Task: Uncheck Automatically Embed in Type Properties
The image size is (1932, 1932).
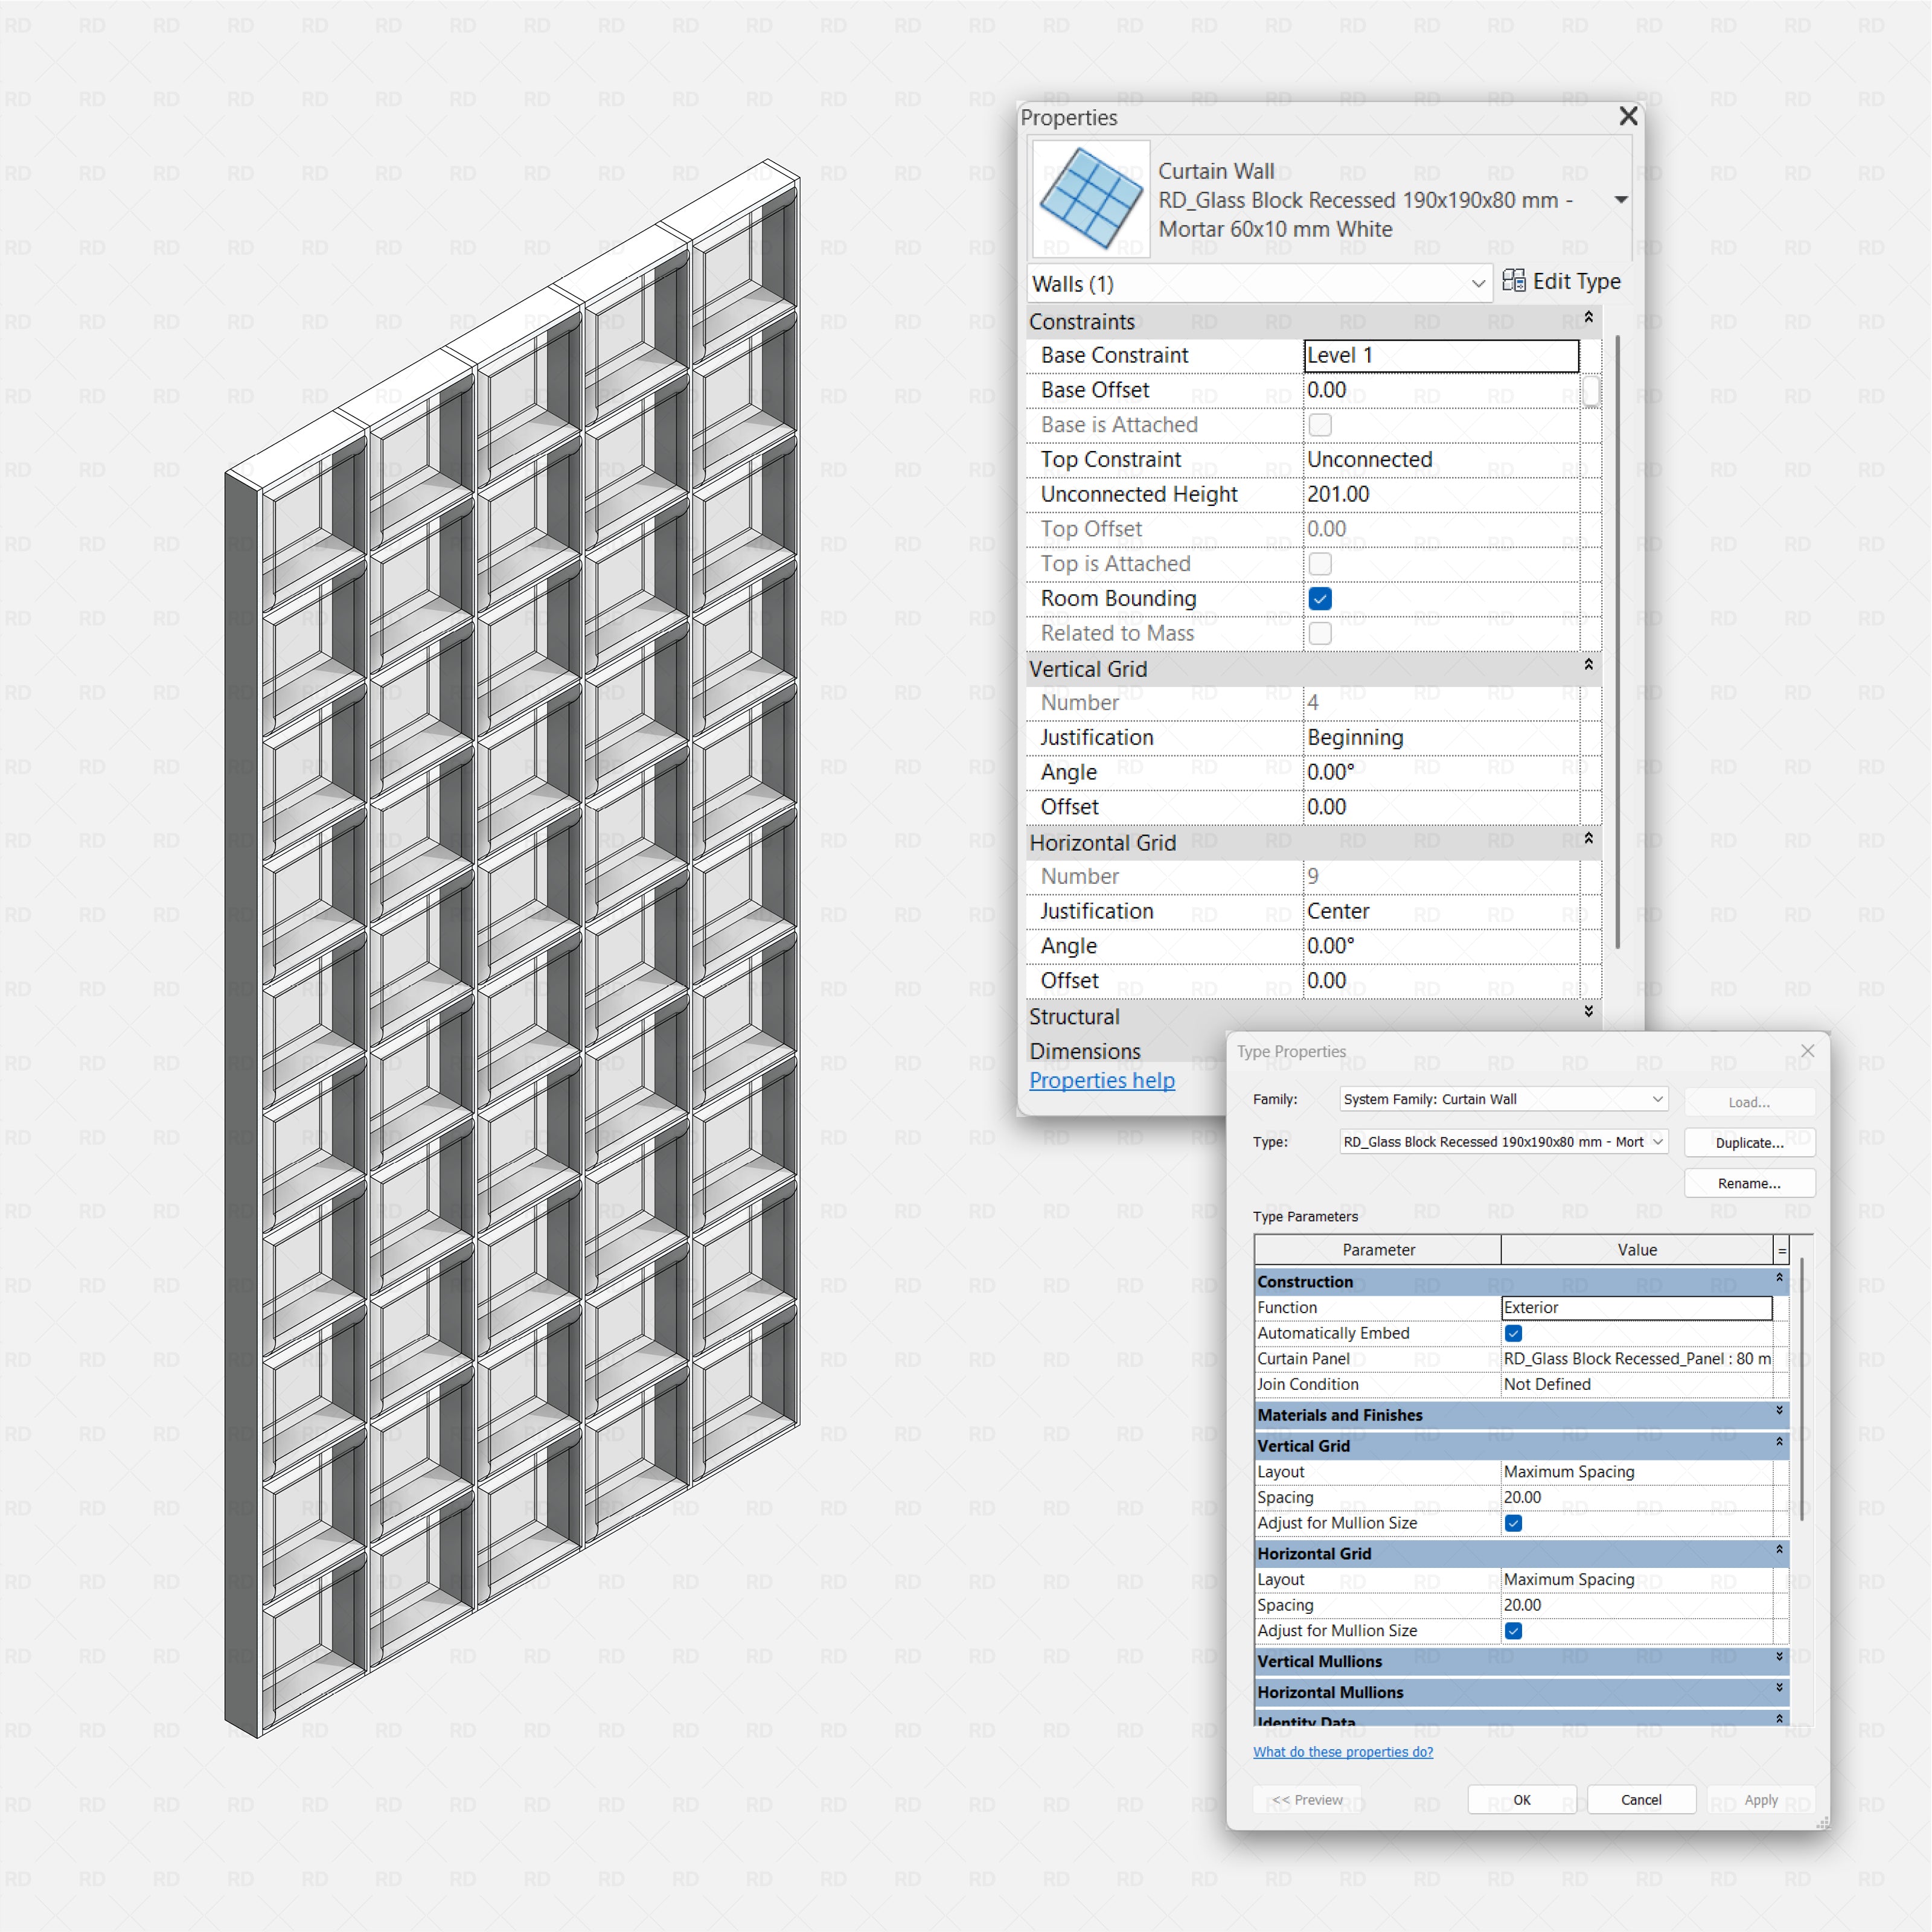Action: (x=1513, y=1333)
